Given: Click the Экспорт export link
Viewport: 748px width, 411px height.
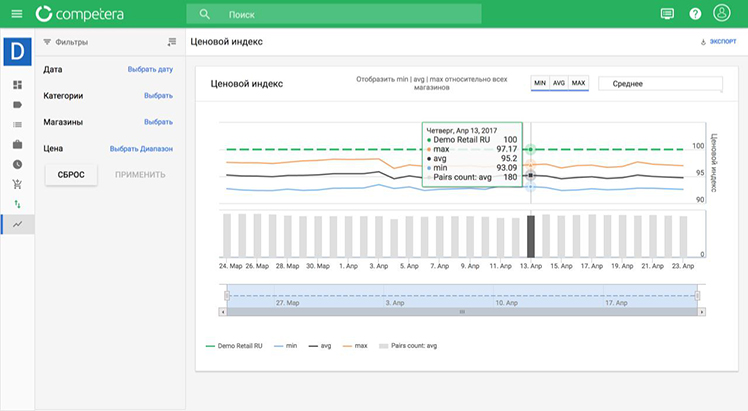Looking at the screenshot, I should (718, 41).
